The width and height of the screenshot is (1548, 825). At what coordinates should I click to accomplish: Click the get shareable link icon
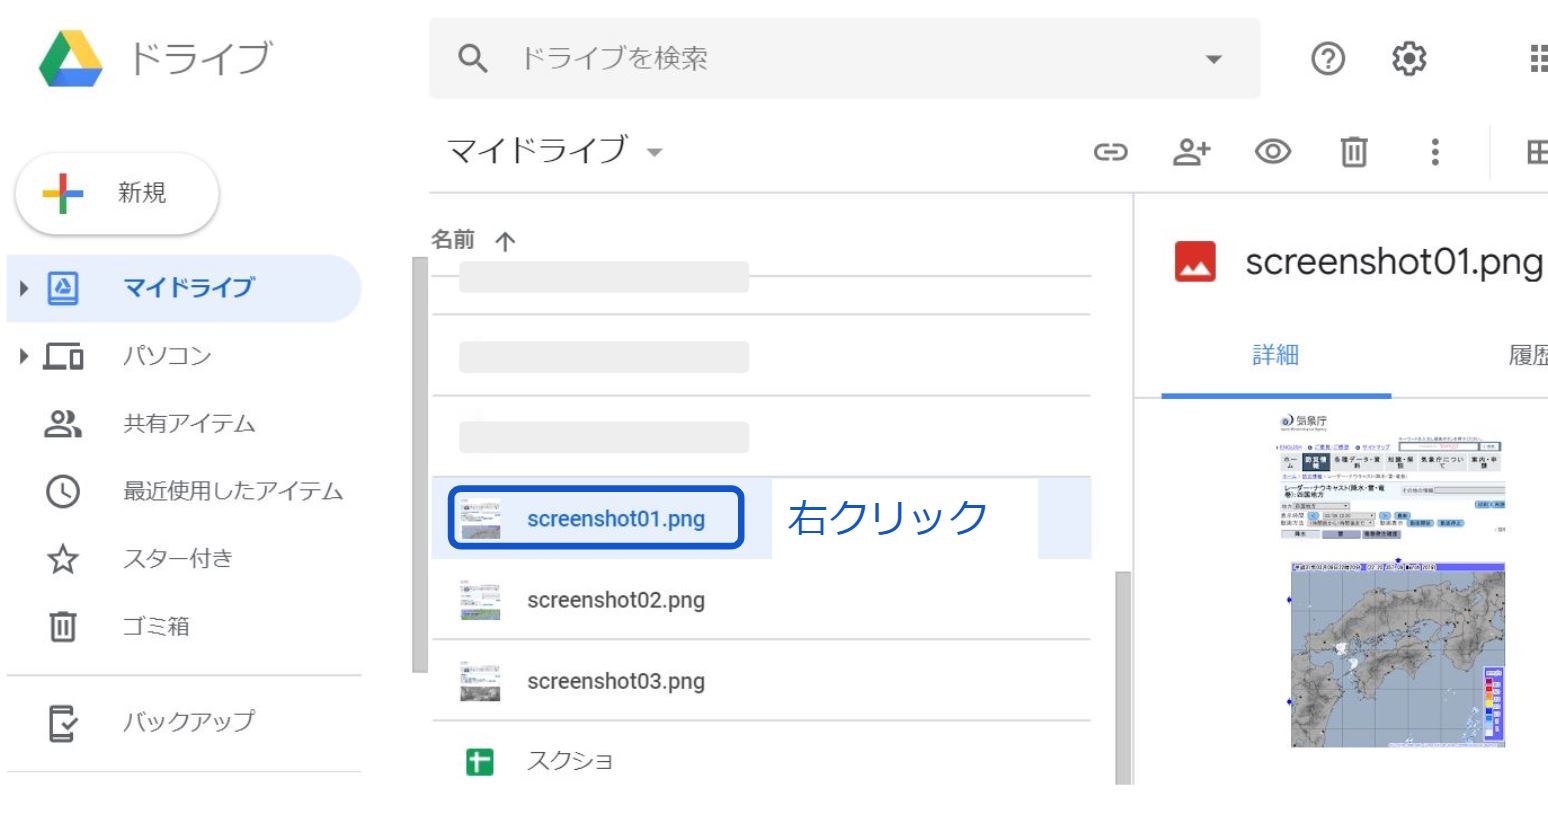tap(1110, 152)
